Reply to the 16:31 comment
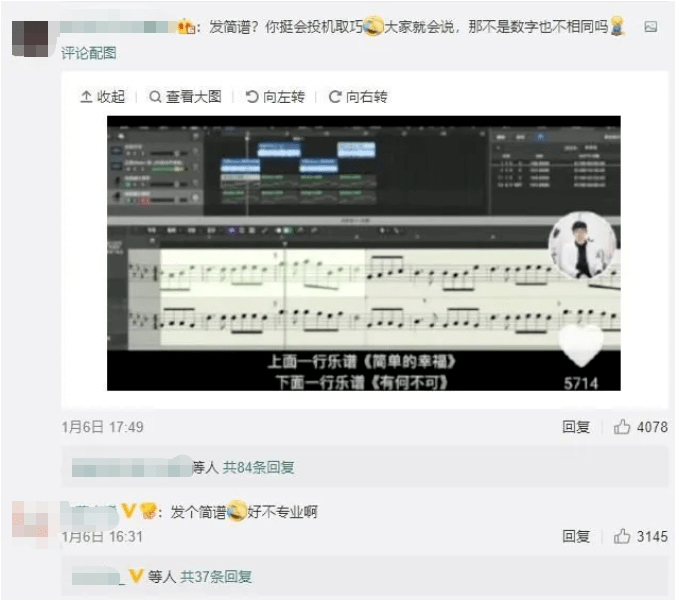Viewport: 675px width, 602px height. point(576,536)
